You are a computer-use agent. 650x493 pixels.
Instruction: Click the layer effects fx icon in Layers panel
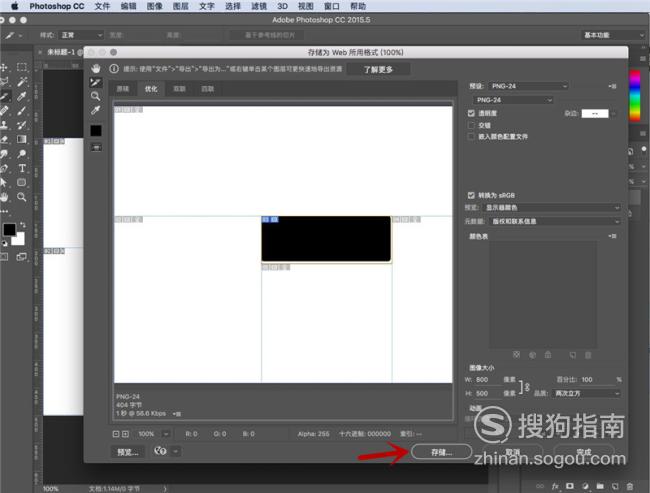pyautogui.click(x=555, y=486)
